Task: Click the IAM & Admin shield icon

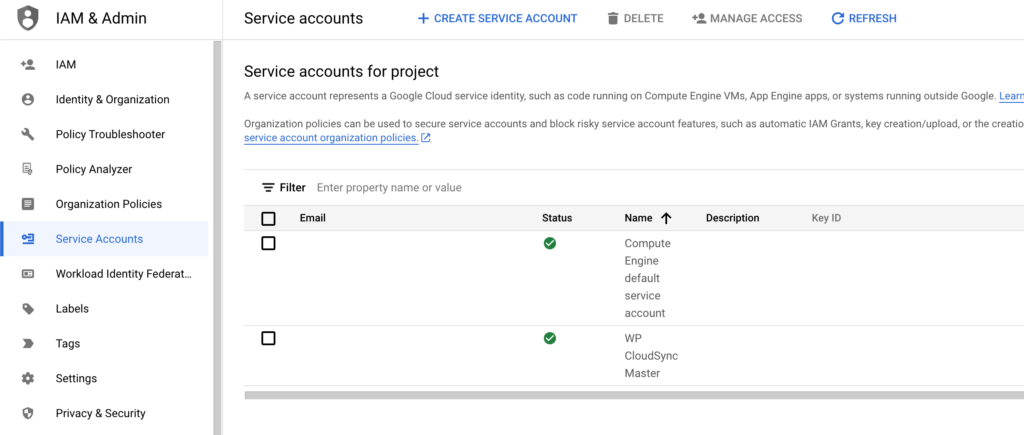Action: coord(28,18)
